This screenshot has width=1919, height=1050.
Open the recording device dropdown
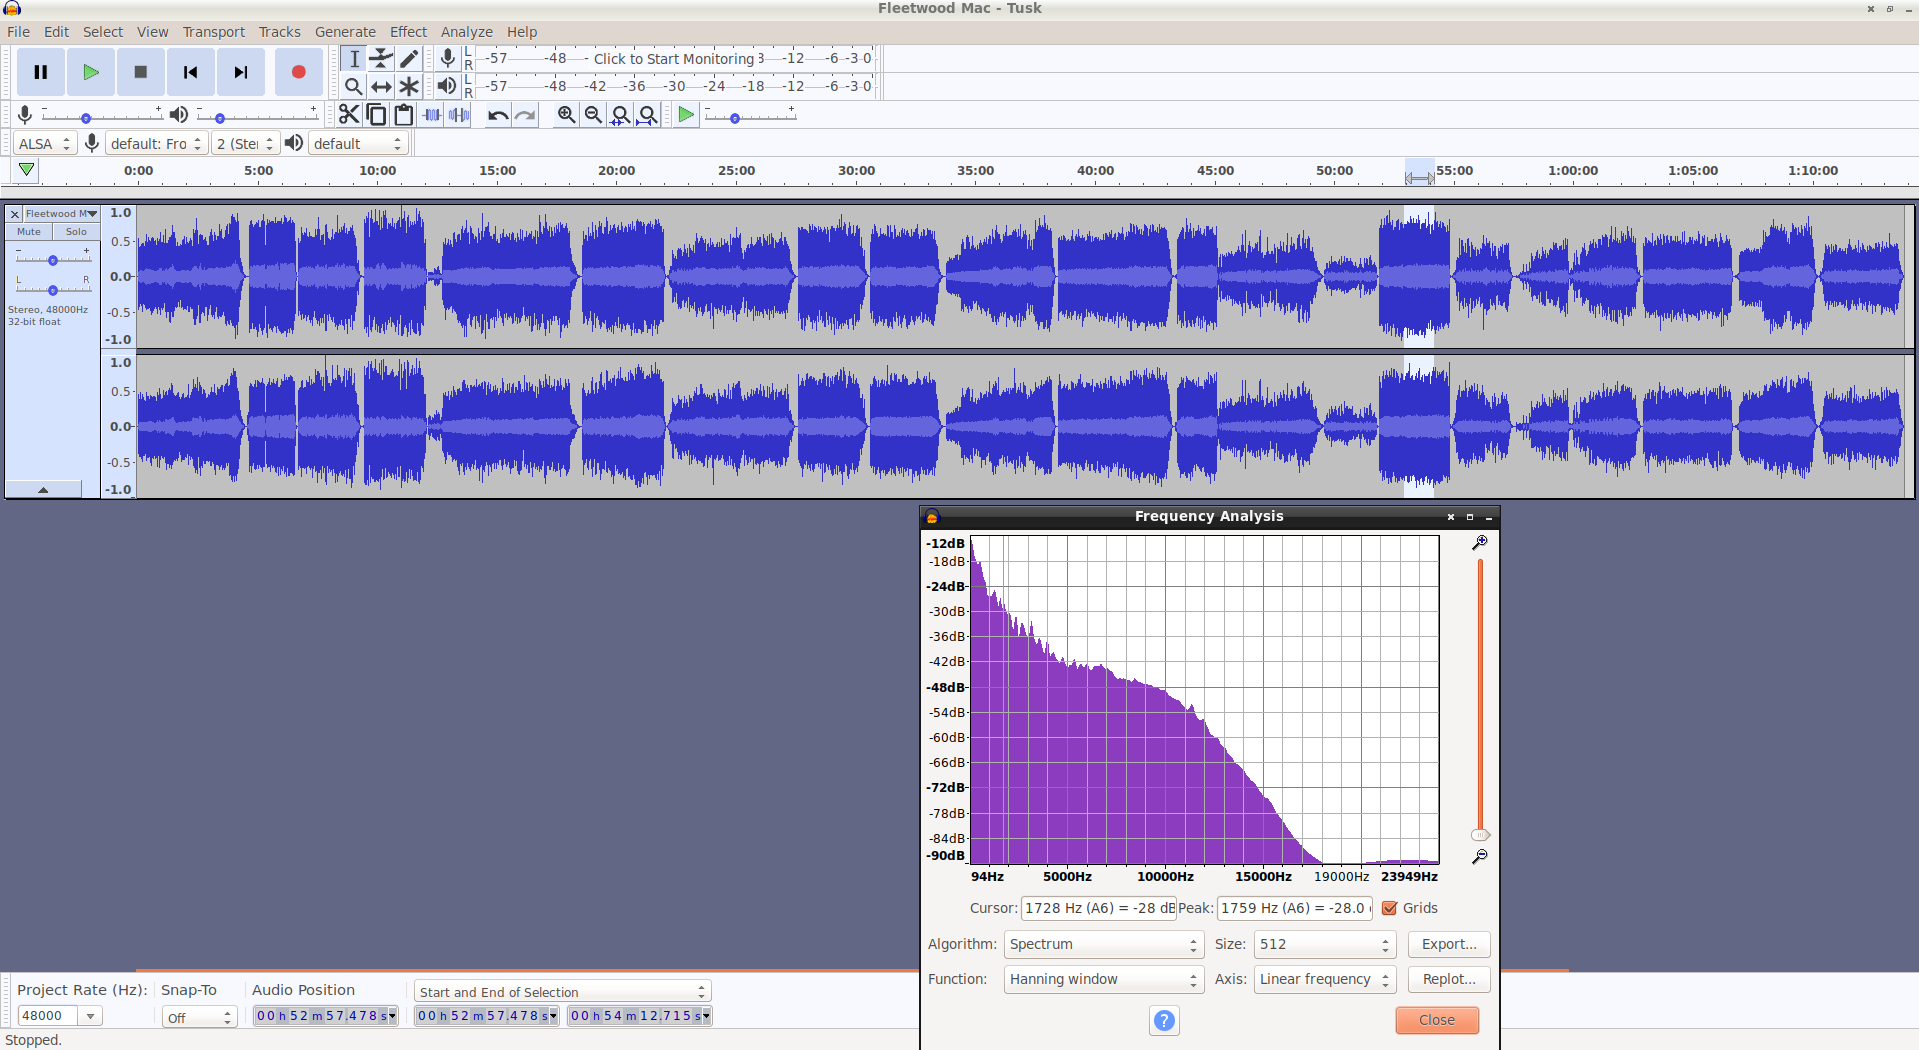(156, 144)
